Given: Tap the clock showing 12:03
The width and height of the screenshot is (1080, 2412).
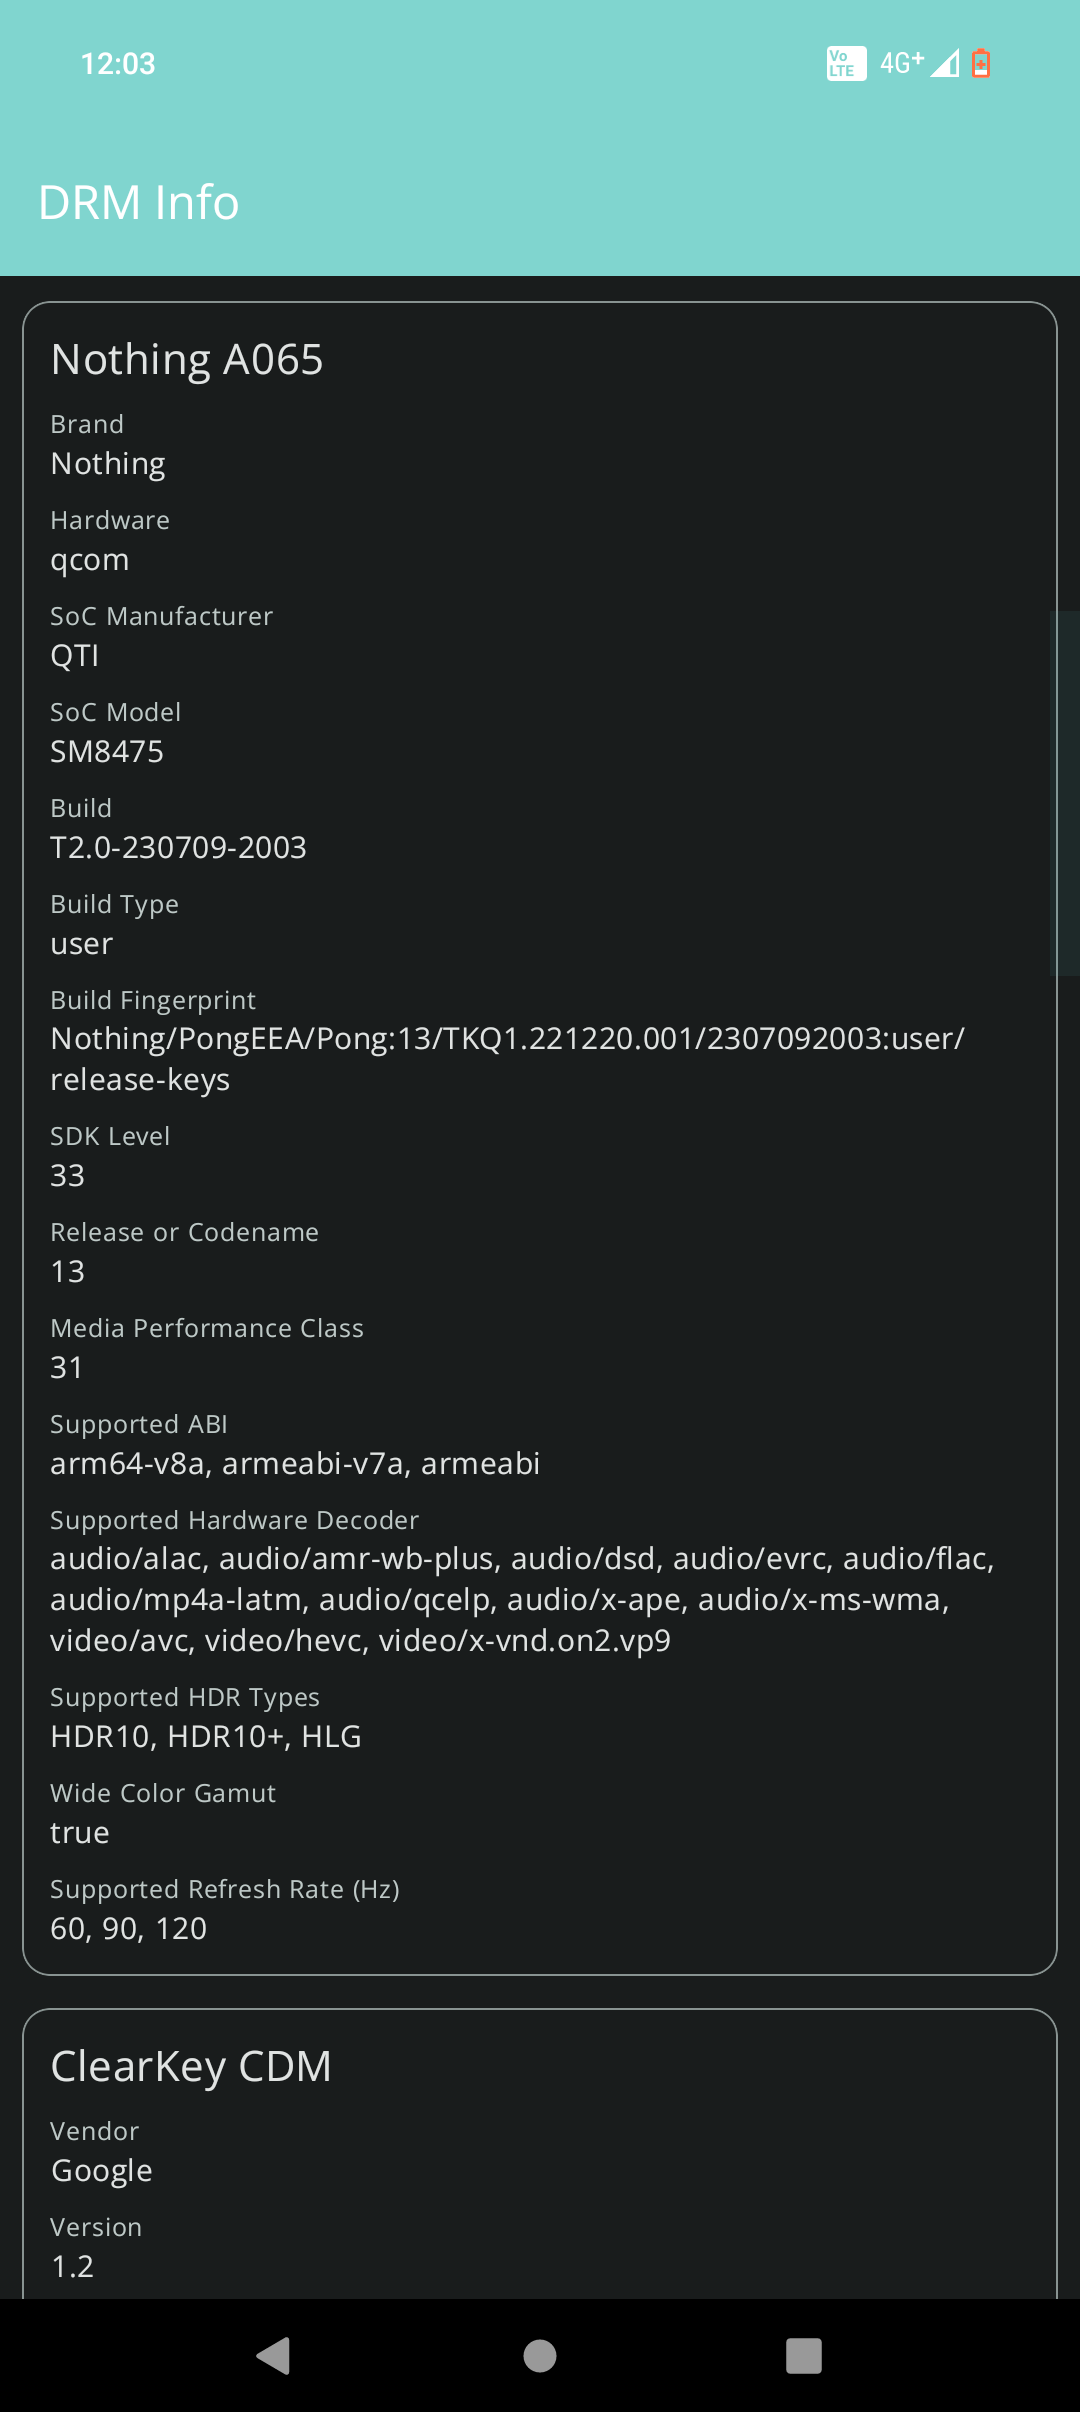Looking at the screenshot, I should click(118, 63).
